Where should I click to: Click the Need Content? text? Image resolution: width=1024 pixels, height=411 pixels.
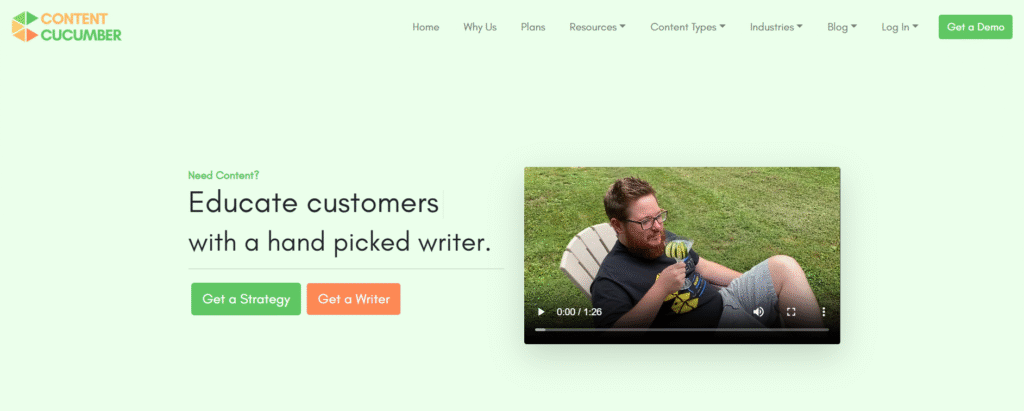tap(223, 175)
